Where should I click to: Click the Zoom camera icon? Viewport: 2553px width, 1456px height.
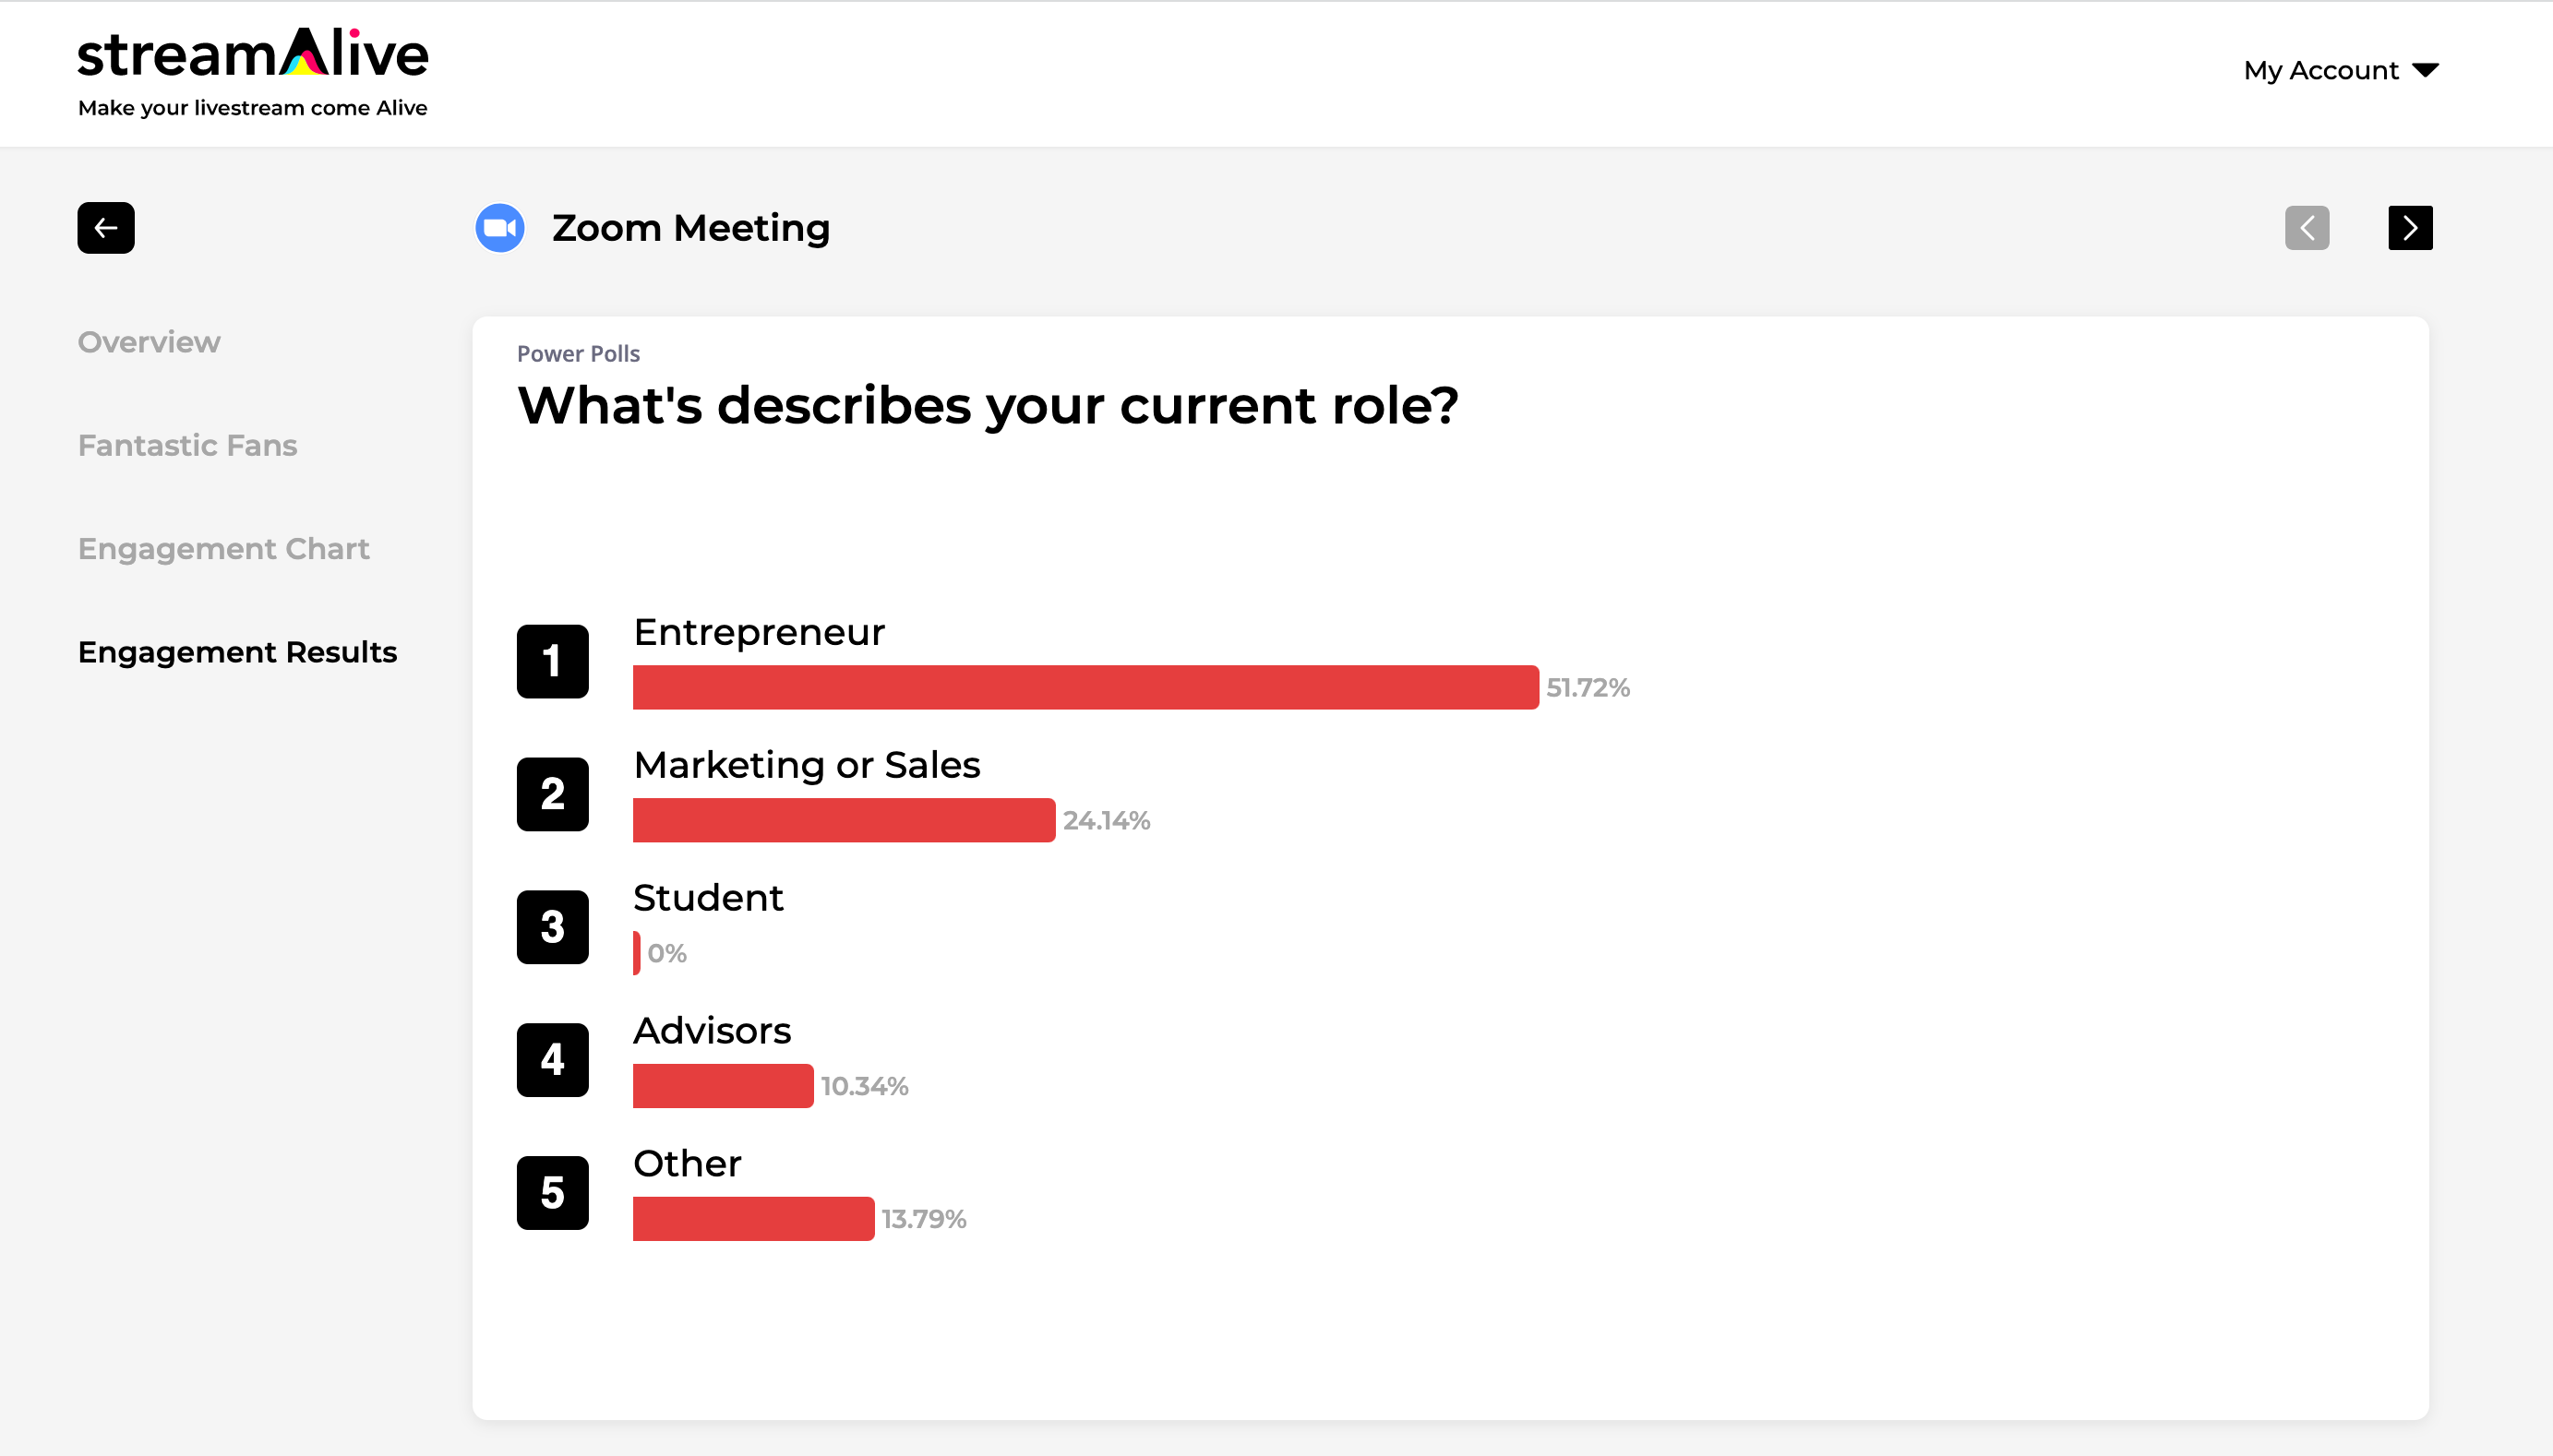click(500, 228)
